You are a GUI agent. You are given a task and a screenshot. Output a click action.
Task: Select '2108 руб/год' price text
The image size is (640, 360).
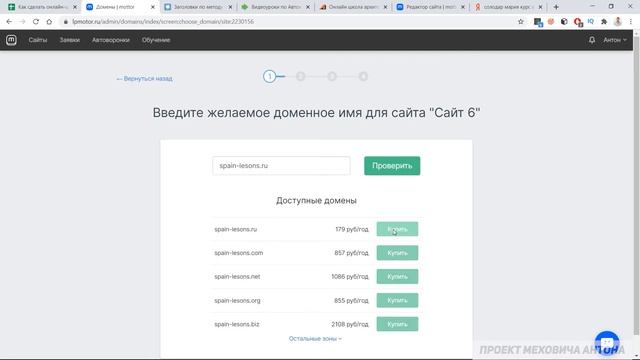(x=350, y=324)
